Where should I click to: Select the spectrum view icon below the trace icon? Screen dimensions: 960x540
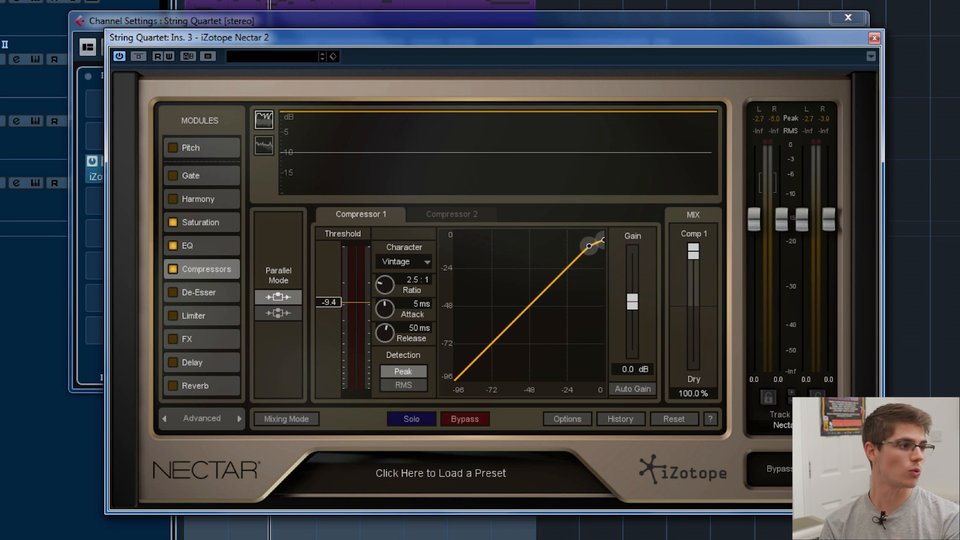264,146
